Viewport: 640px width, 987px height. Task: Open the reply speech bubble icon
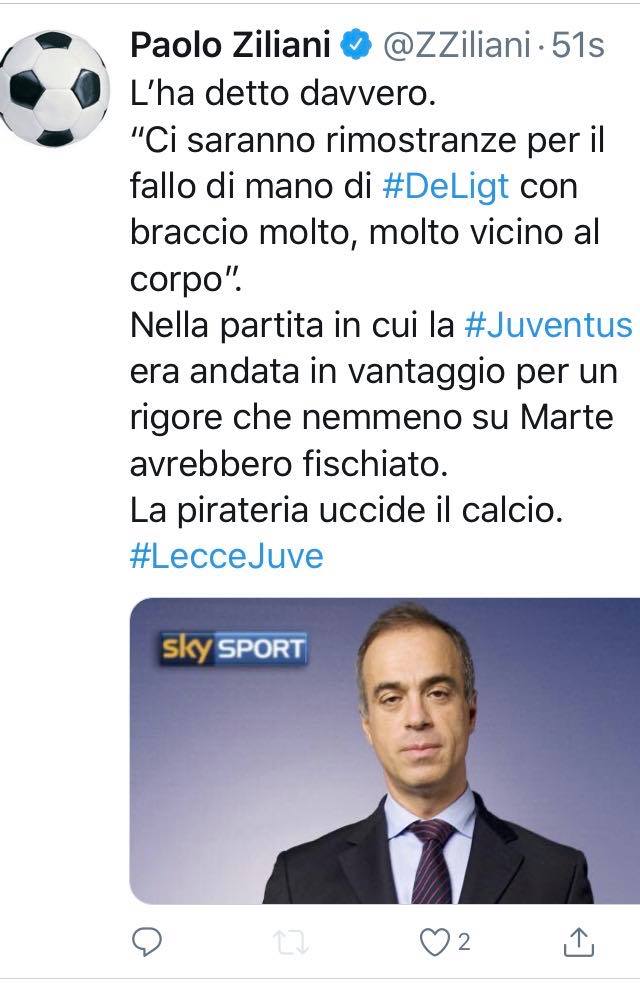[x=147, y=942]
